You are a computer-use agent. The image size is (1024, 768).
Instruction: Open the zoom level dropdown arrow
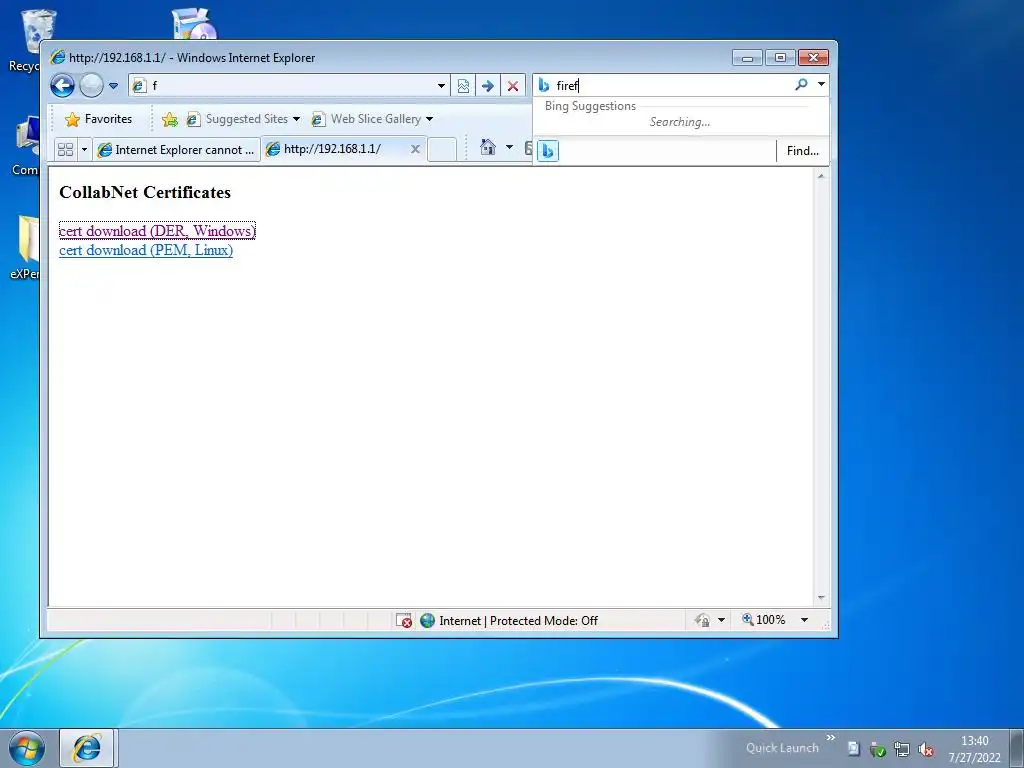coord(805,620)
